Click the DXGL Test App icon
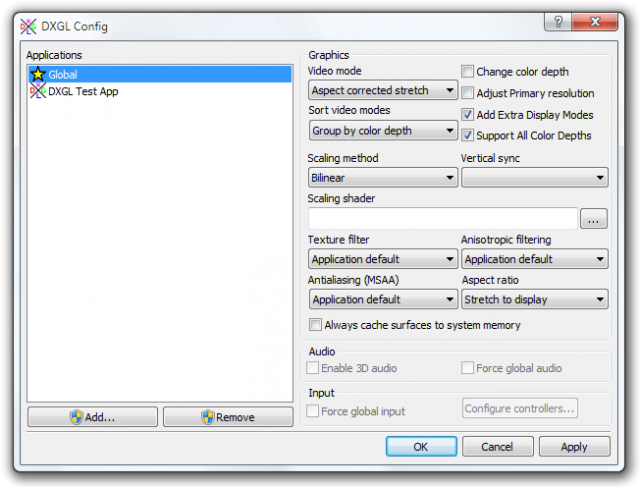The image size is (640, 487). pos(38,91)
